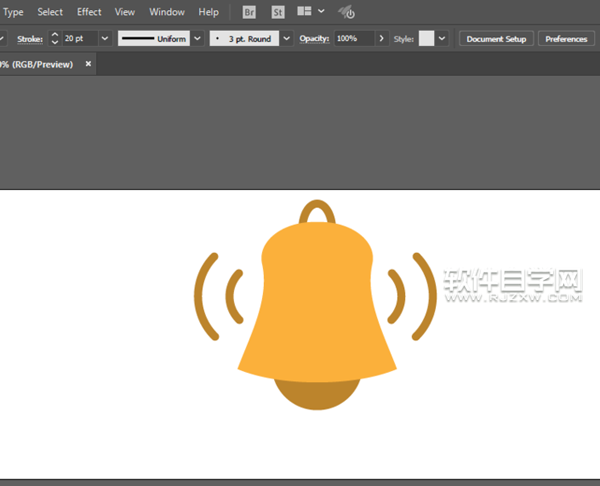The width and height of the screenshot is (600, 486).
Task: Click the Document Setup button
Action: 496,38
